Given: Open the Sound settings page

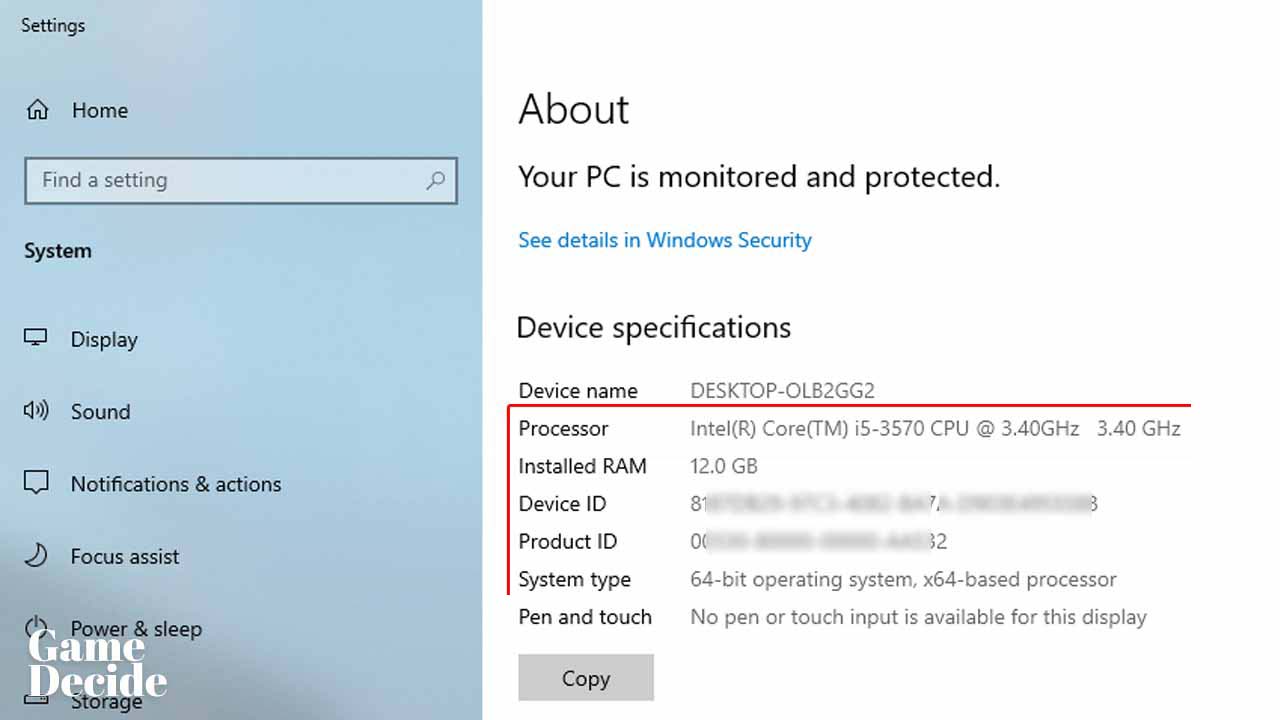Looking at the screenshot, I should click(100, 411).
